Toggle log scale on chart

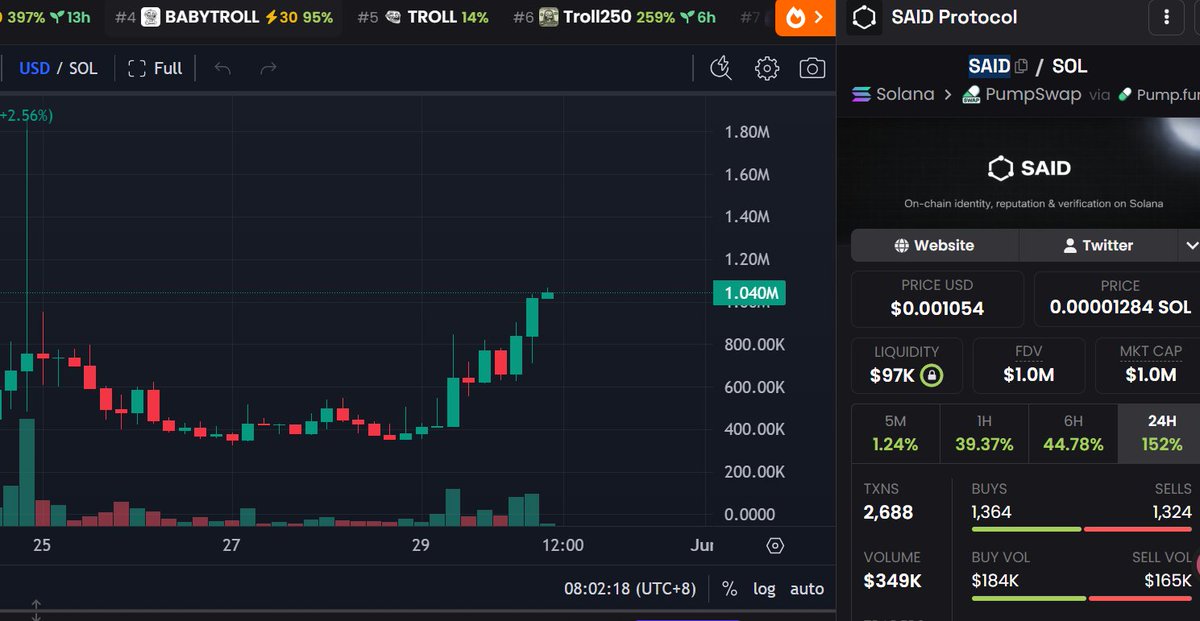[x=764, y=589]
